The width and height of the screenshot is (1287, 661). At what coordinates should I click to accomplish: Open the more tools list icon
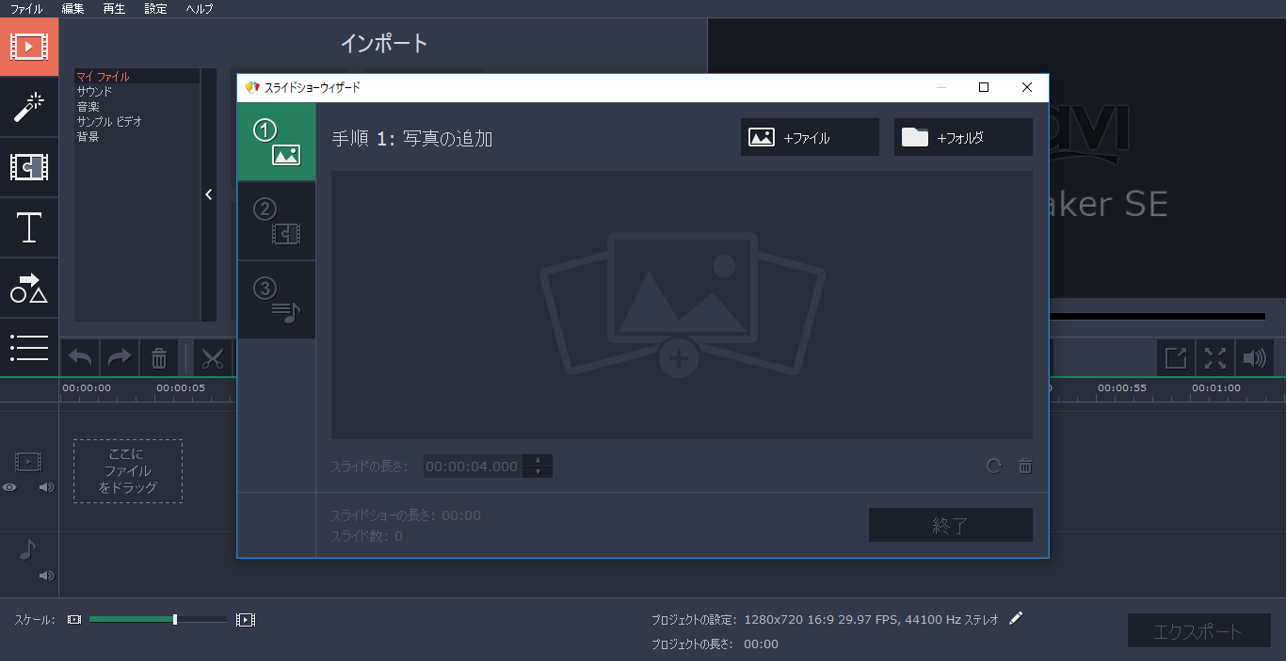pyautogui.click(x=29, y=347)
